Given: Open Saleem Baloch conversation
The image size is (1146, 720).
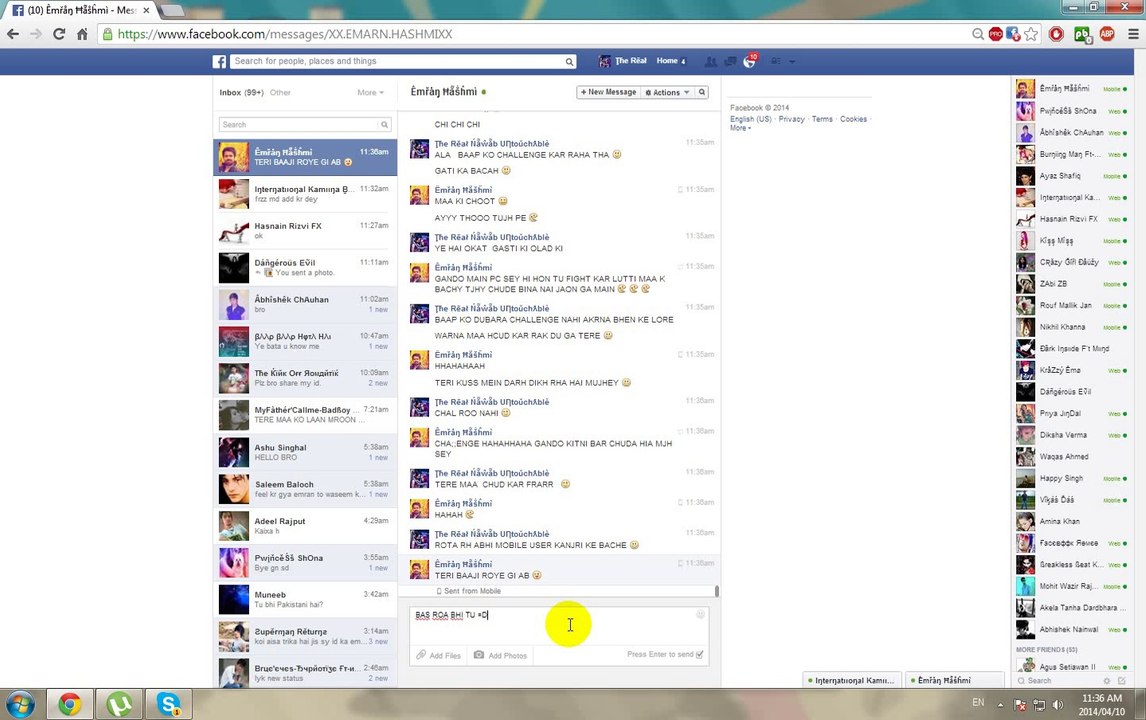Looking at the screenshot, I should tap(306, 489).
